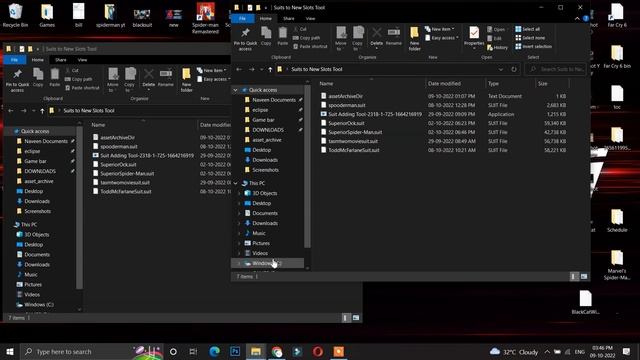The image size is (640, 360).
Task: Switch front window to large icons view
Action: point(584,277)
